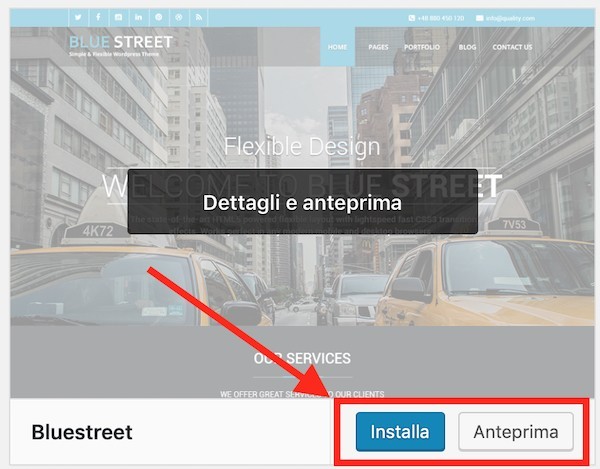The height and width of the screenshot is (469, 600).
Task: Select PORTFOLIO in the navigation
Action: tap(422, 47)
